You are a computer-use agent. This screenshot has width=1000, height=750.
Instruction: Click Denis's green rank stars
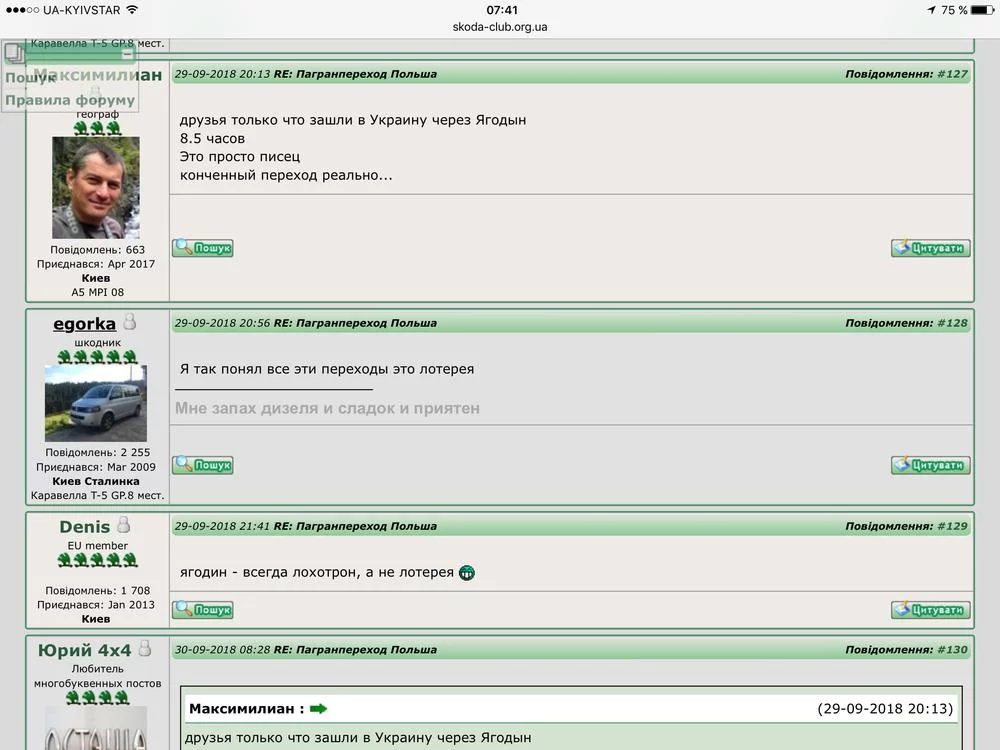click(98, 561)
